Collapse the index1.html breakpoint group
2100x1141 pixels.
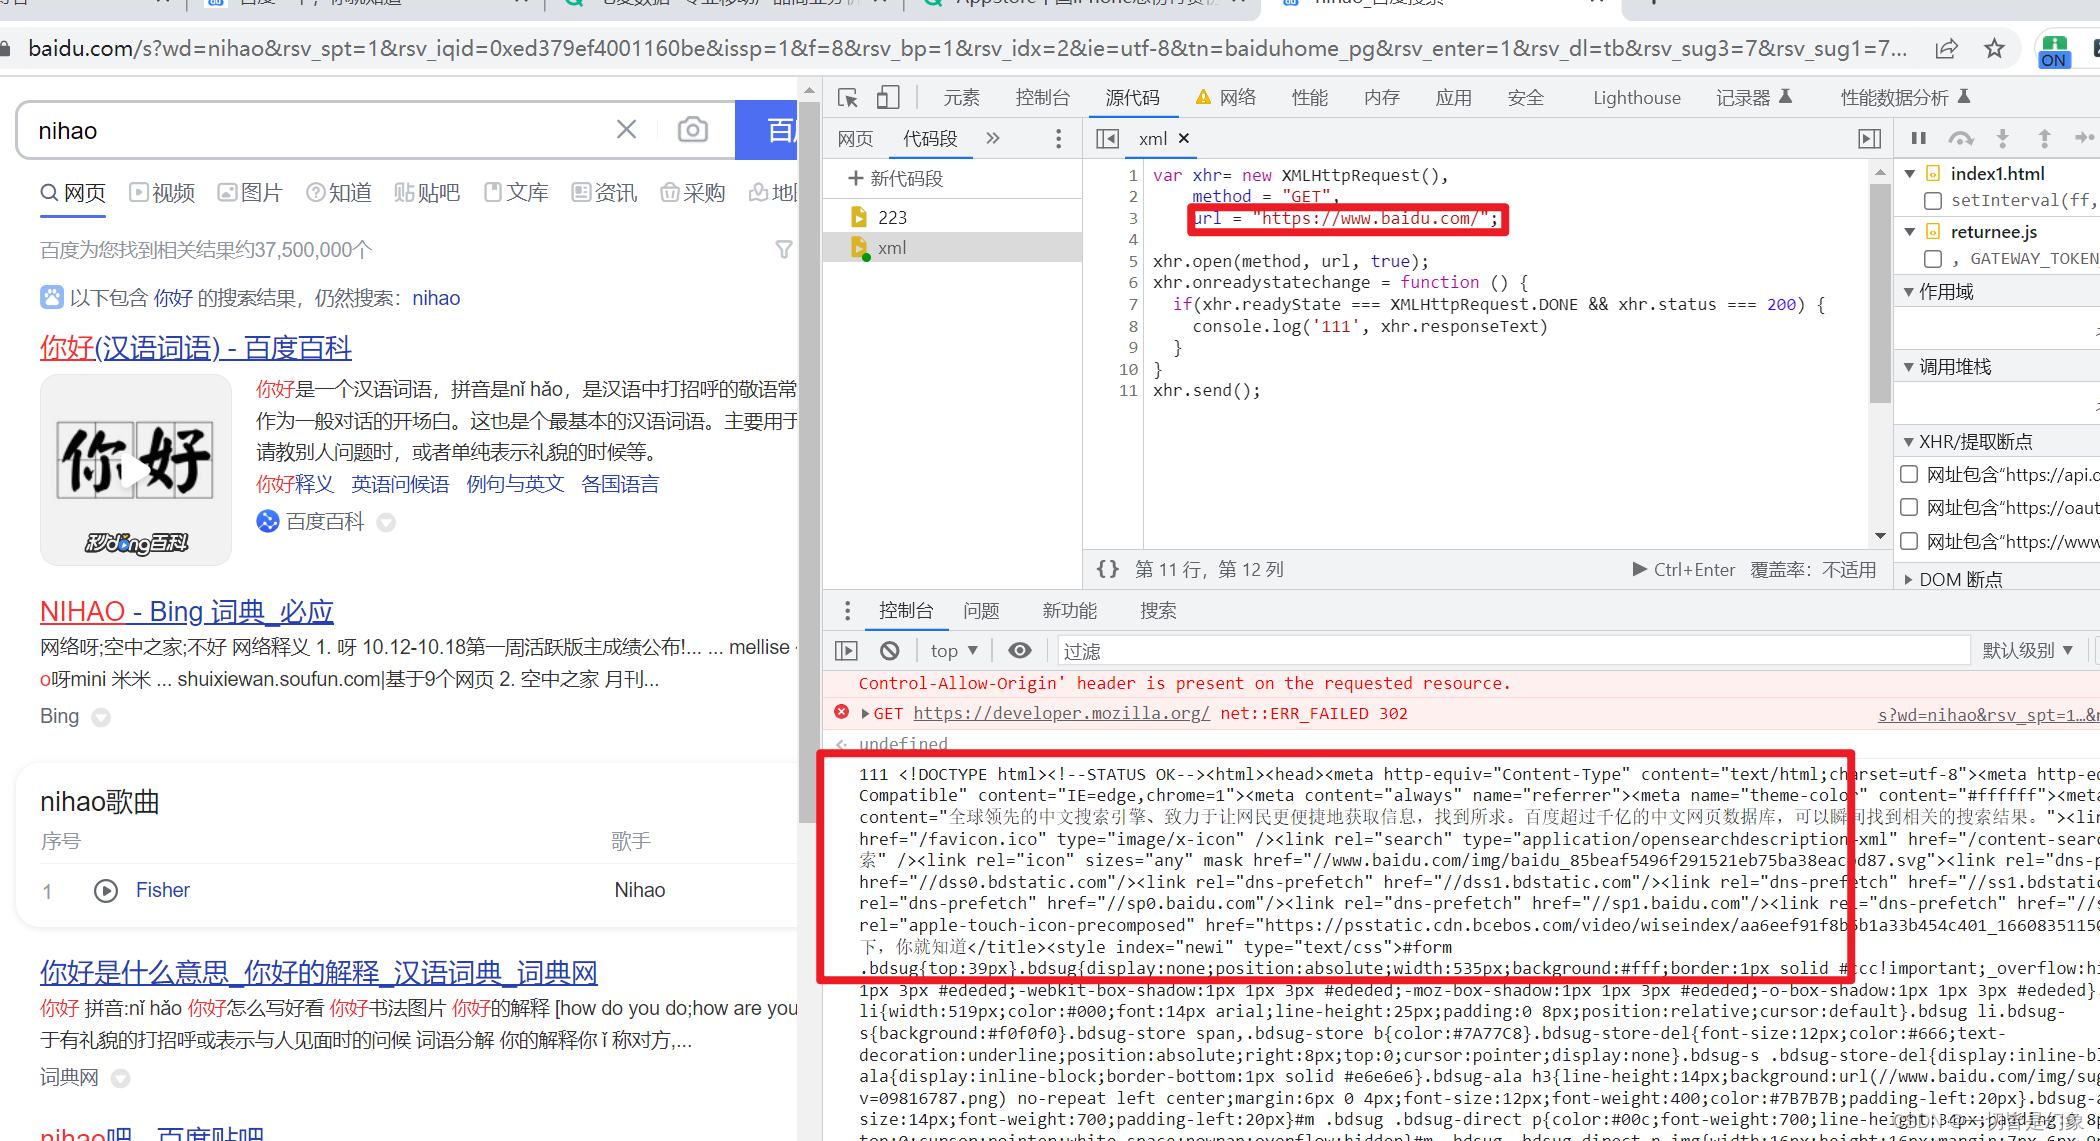point(1909,173)
